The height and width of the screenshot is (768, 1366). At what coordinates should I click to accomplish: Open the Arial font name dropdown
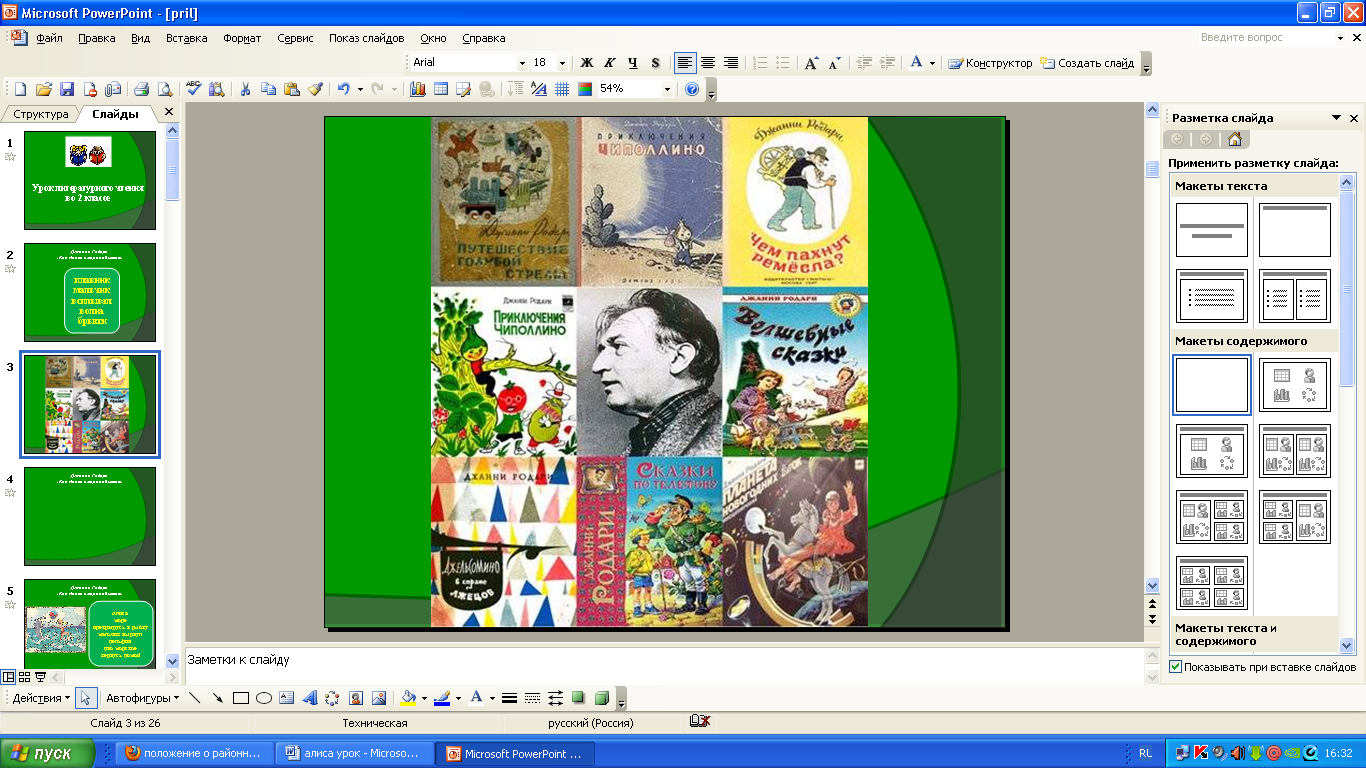coord(521,63)
